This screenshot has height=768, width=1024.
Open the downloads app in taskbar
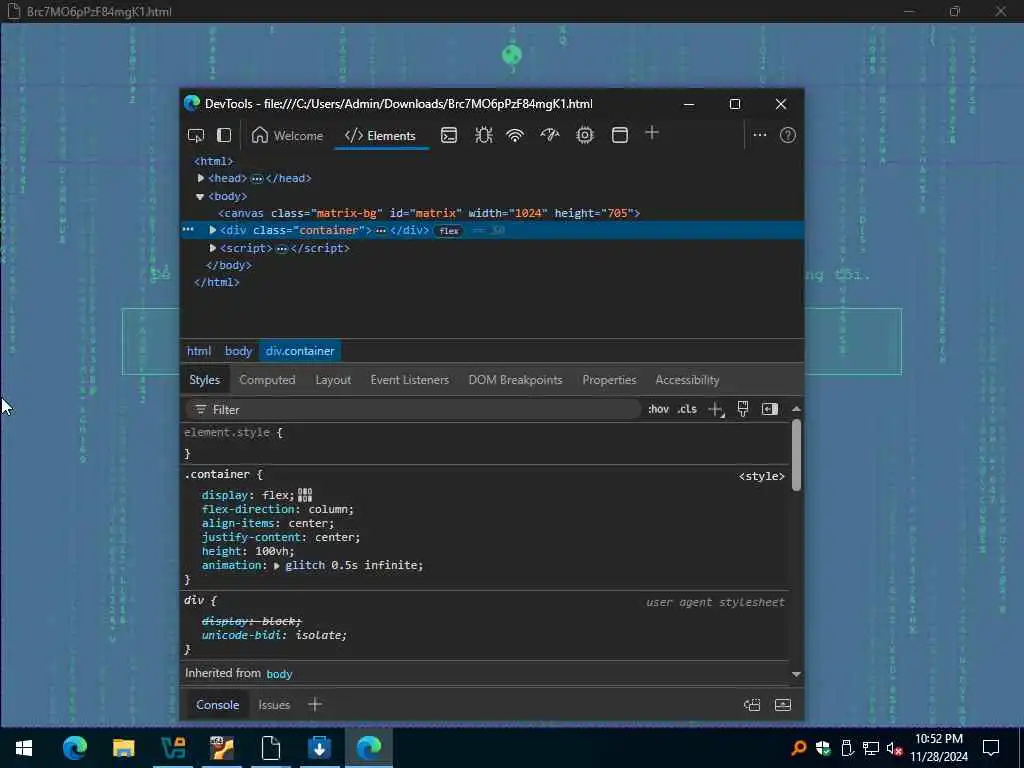tap(319, 747)
